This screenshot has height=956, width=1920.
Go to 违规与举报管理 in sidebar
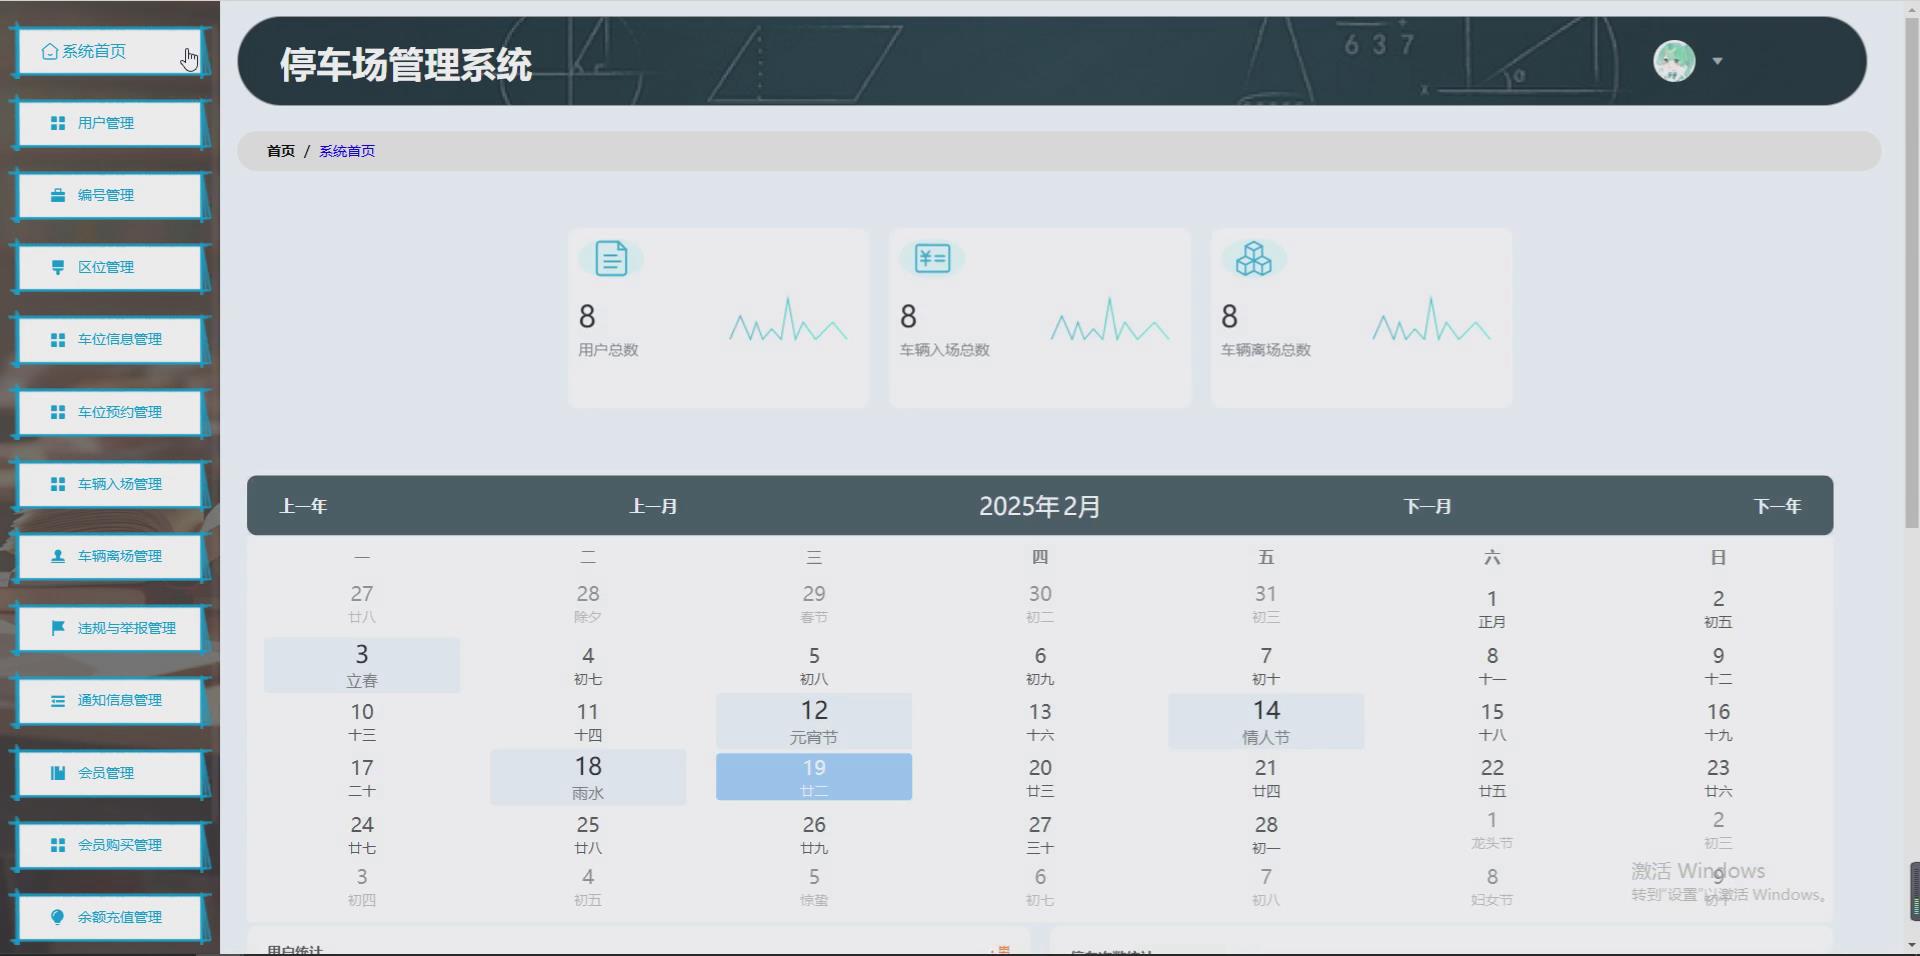tap(111, 628)
